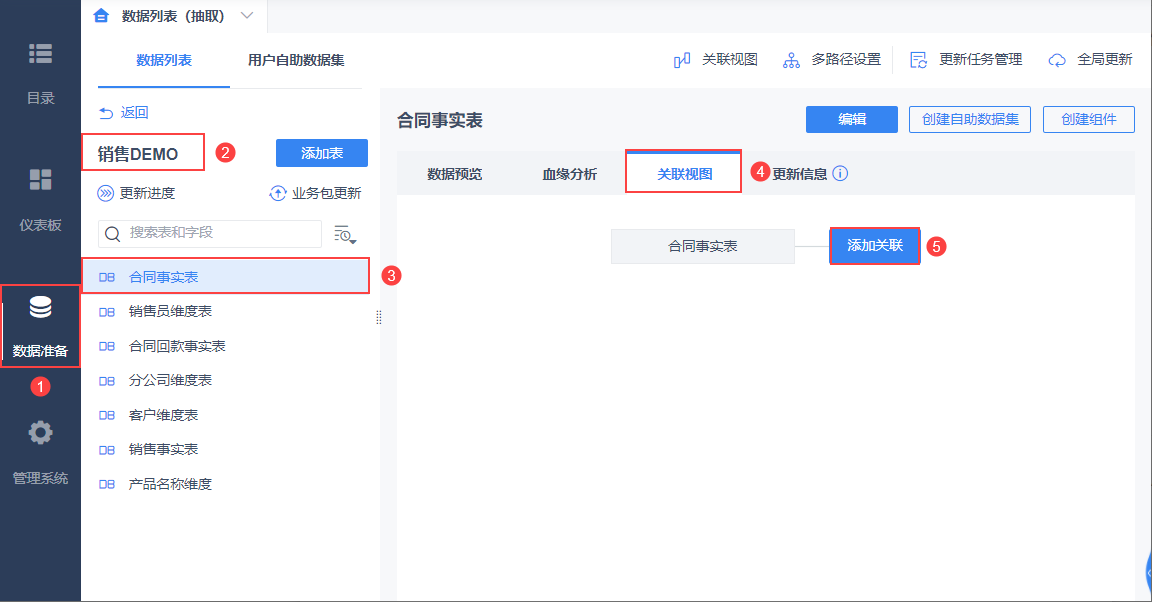
Task: Select the 数据预览 data preview tab
Action: coord(455,174)
